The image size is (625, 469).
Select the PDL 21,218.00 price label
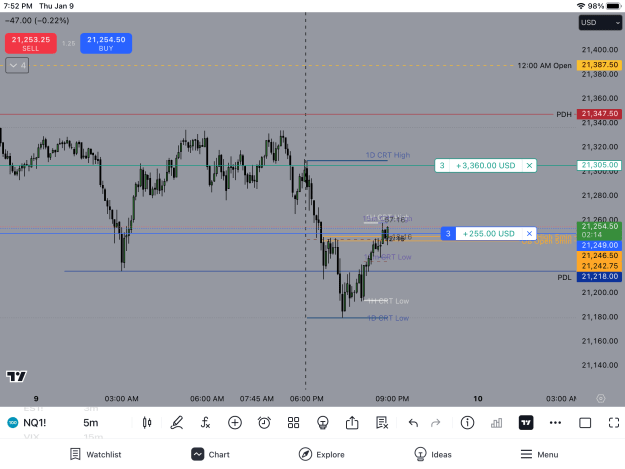tap(599, 277)
